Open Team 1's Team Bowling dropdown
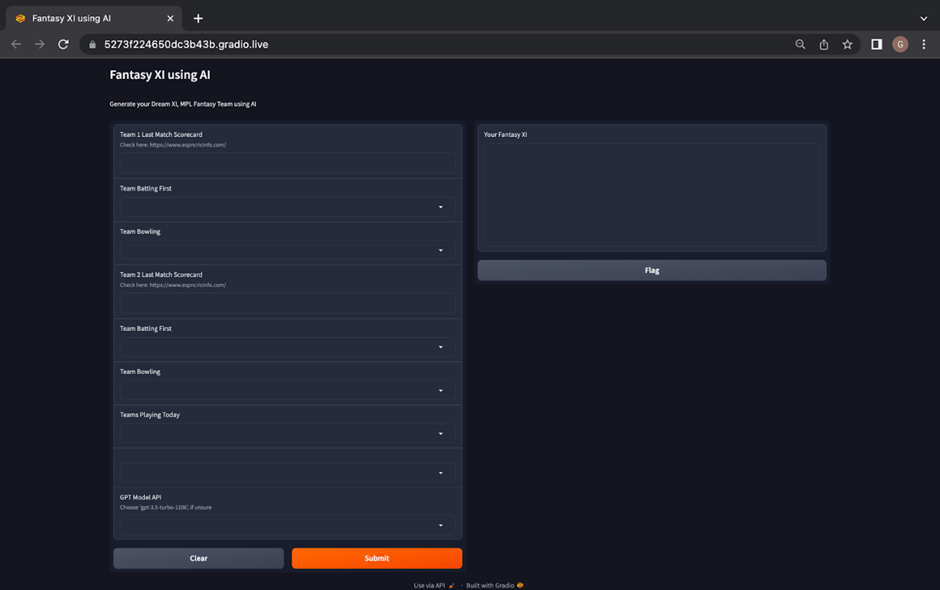 [287, 250]
